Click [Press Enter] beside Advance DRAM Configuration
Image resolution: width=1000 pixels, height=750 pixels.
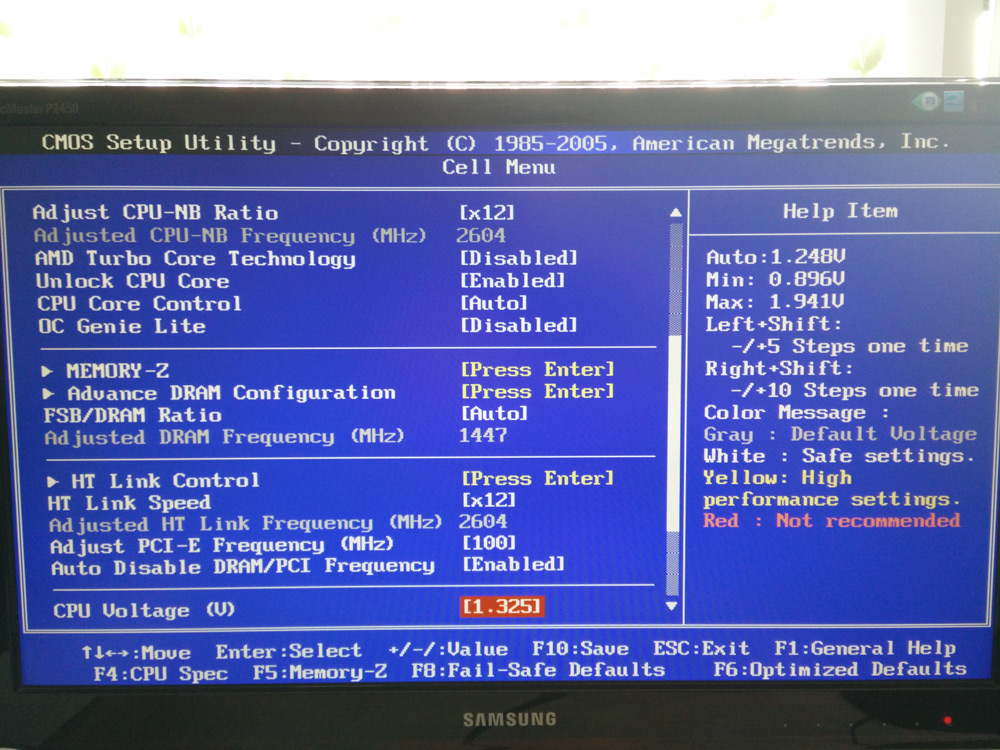pyautogui.click(x=538, y=391)
